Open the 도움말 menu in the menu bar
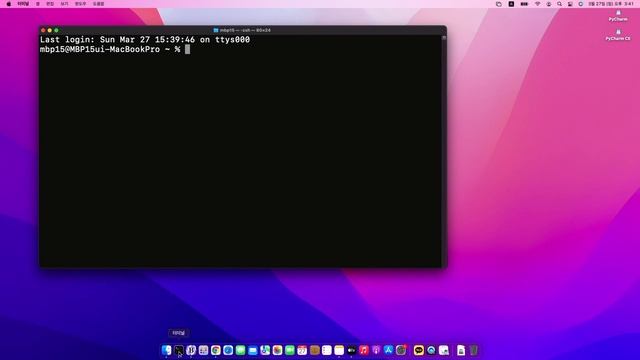This screenshot has height=360, width=640. (98, 4)
